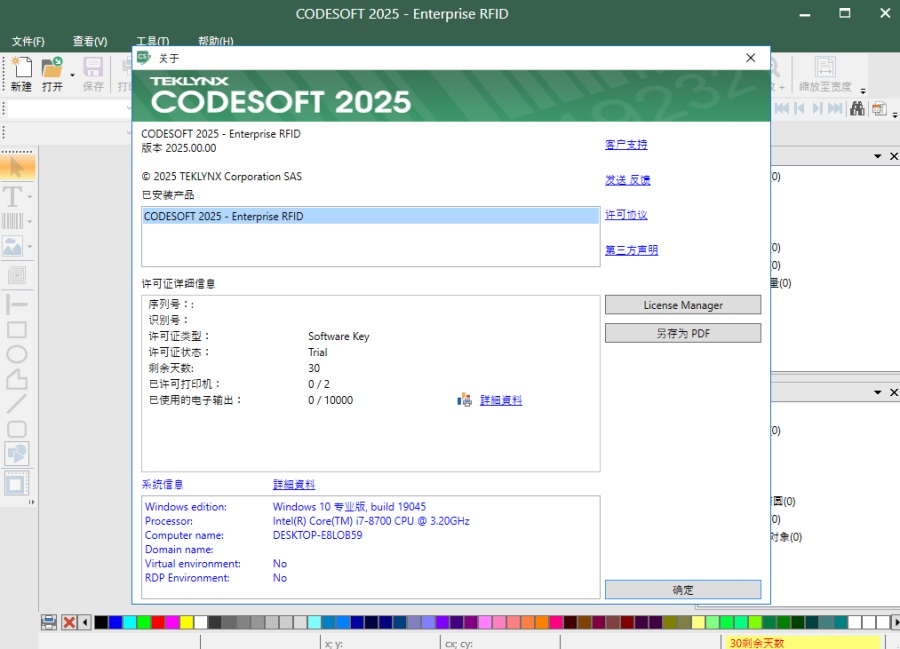This screenshot has width=900, height=649.
Task: Open the zoom toolbar overflow options arrow
Action: tap(863, 91)
